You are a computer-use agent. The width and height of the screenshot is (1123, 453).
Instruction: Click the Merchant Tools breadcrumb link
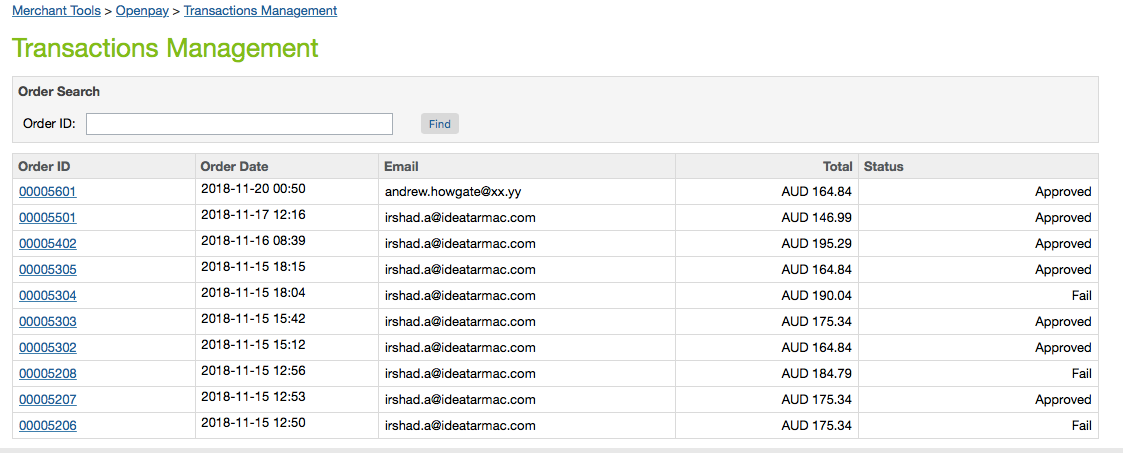click(56, 11)
